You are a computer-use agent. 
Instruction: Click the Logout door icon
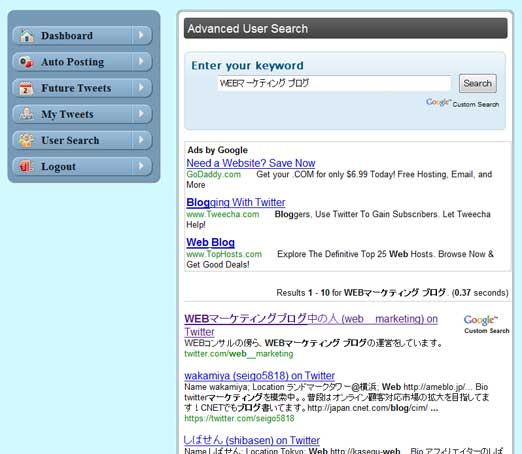click(x=25, y=166)
